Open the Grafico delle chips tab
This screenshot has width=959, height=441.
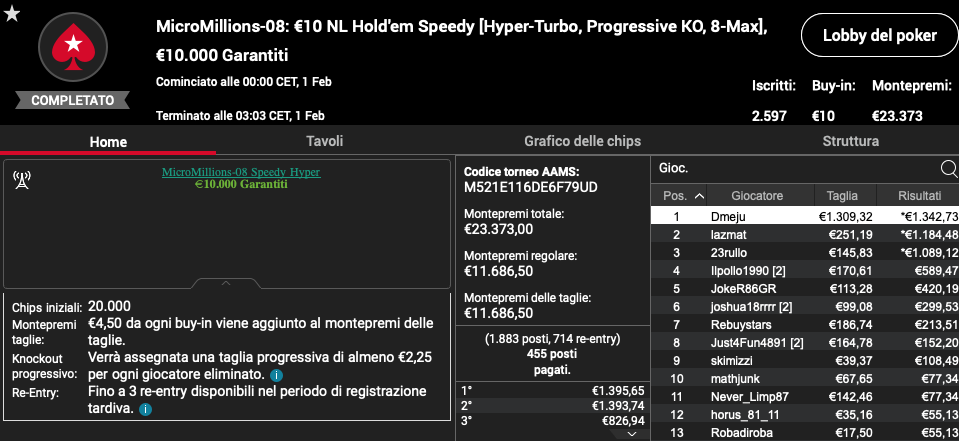582,141
